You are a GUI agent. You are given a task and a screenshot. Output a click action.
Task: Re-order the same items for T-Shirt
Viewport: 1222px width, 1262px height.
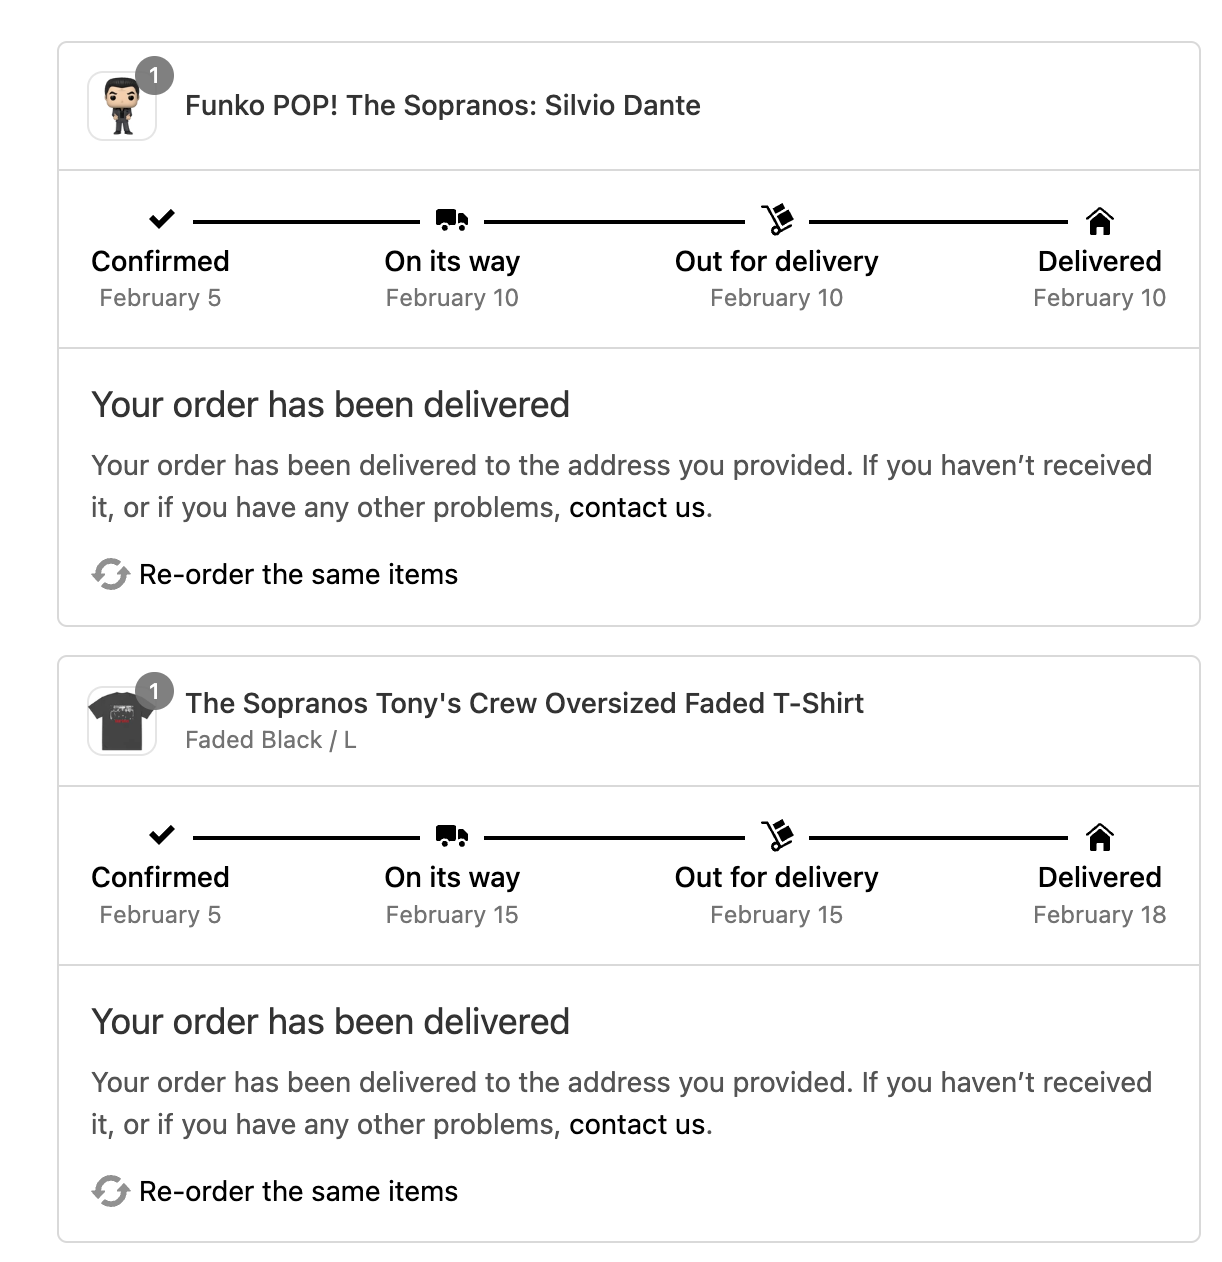pyautogui.click(x=298, y=1191)
